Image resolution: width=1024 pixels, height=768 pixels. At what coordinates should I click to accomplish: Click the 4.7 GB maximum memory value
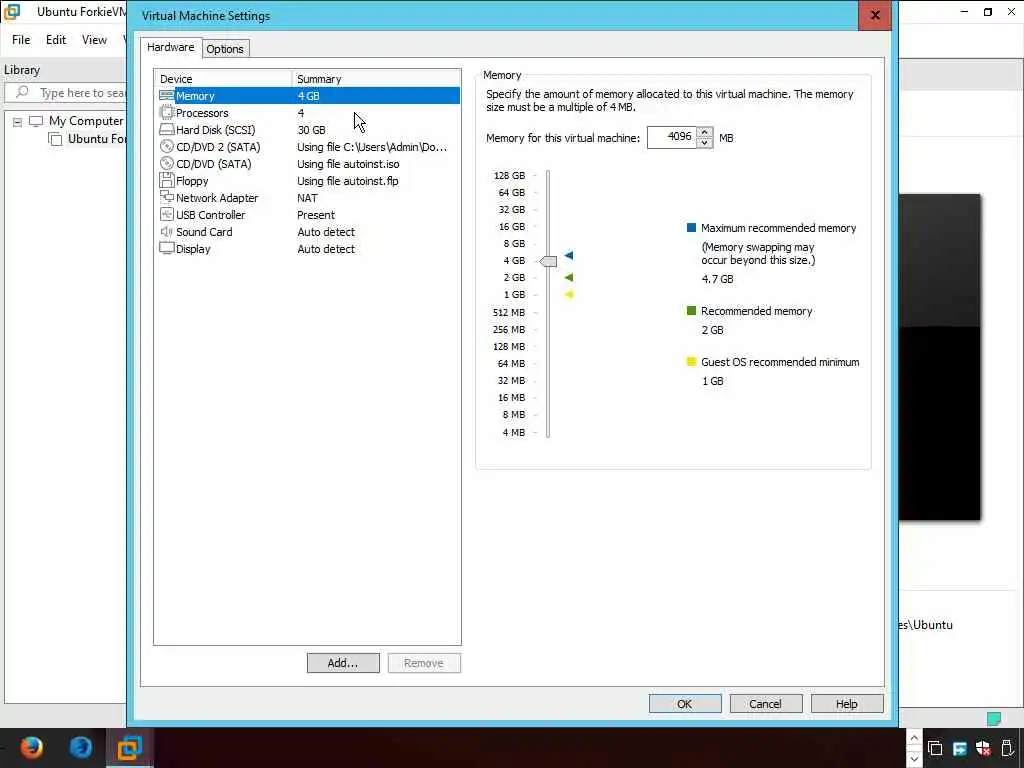tap(717, 279)
